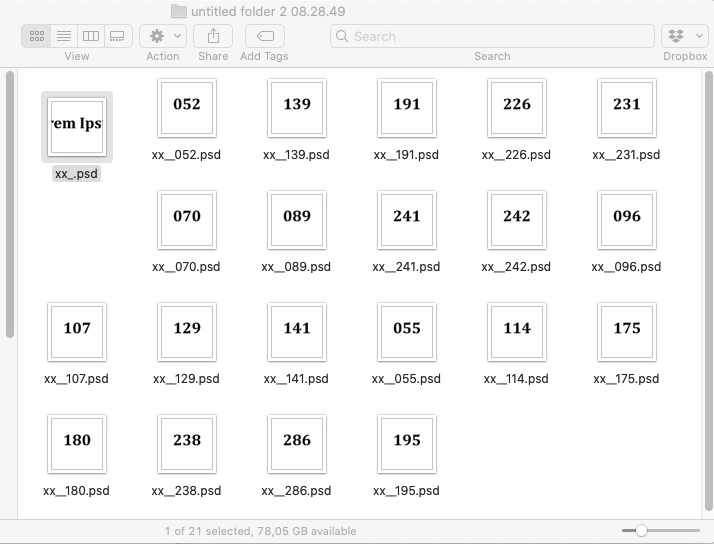Viewport: 714px width, 544px height.
Task: Open the Dropbox toolbar menu
Action: (685, 36)
